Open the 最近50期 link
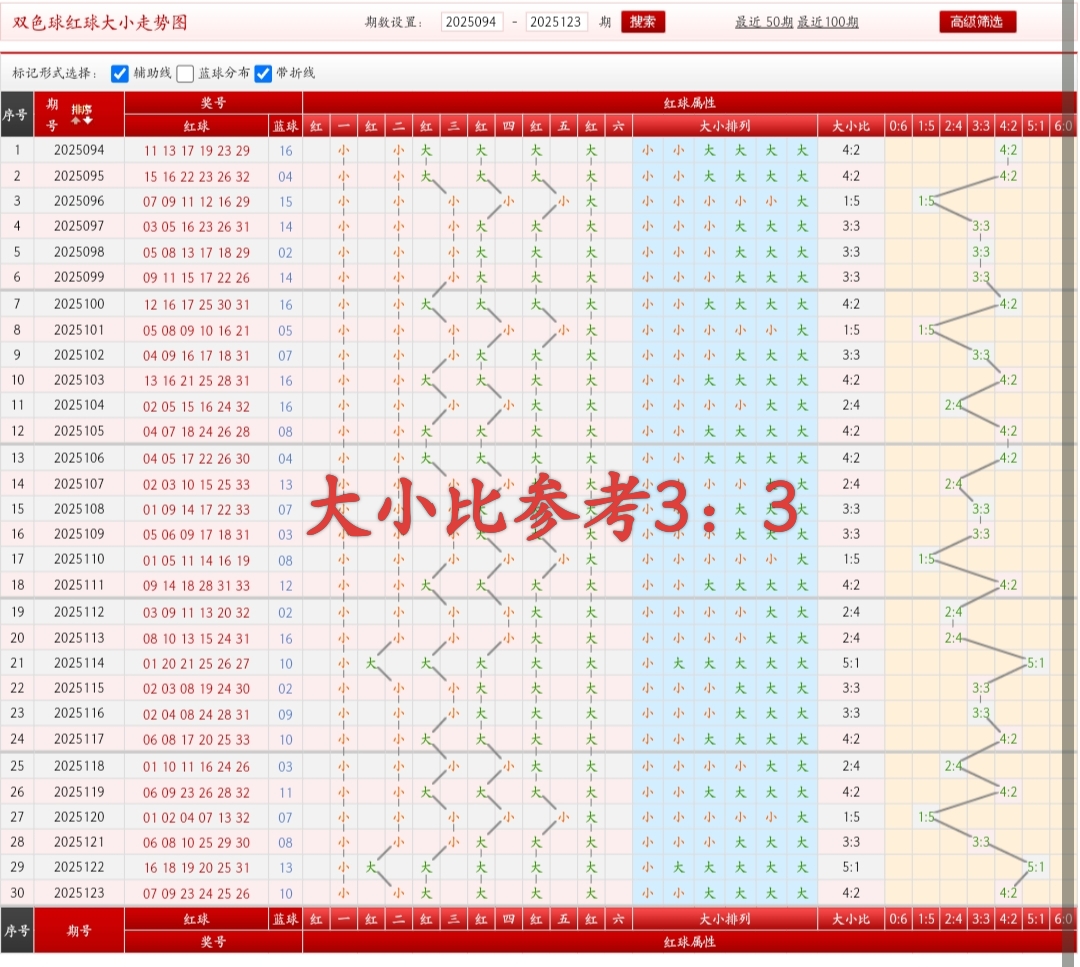The image size is (1080, 967). 764,22
